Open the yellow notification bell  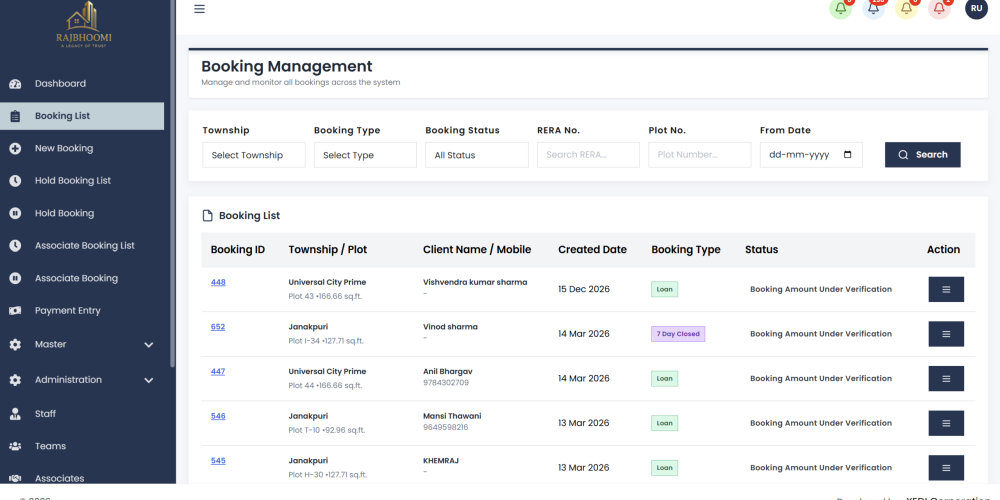[907, 9]
